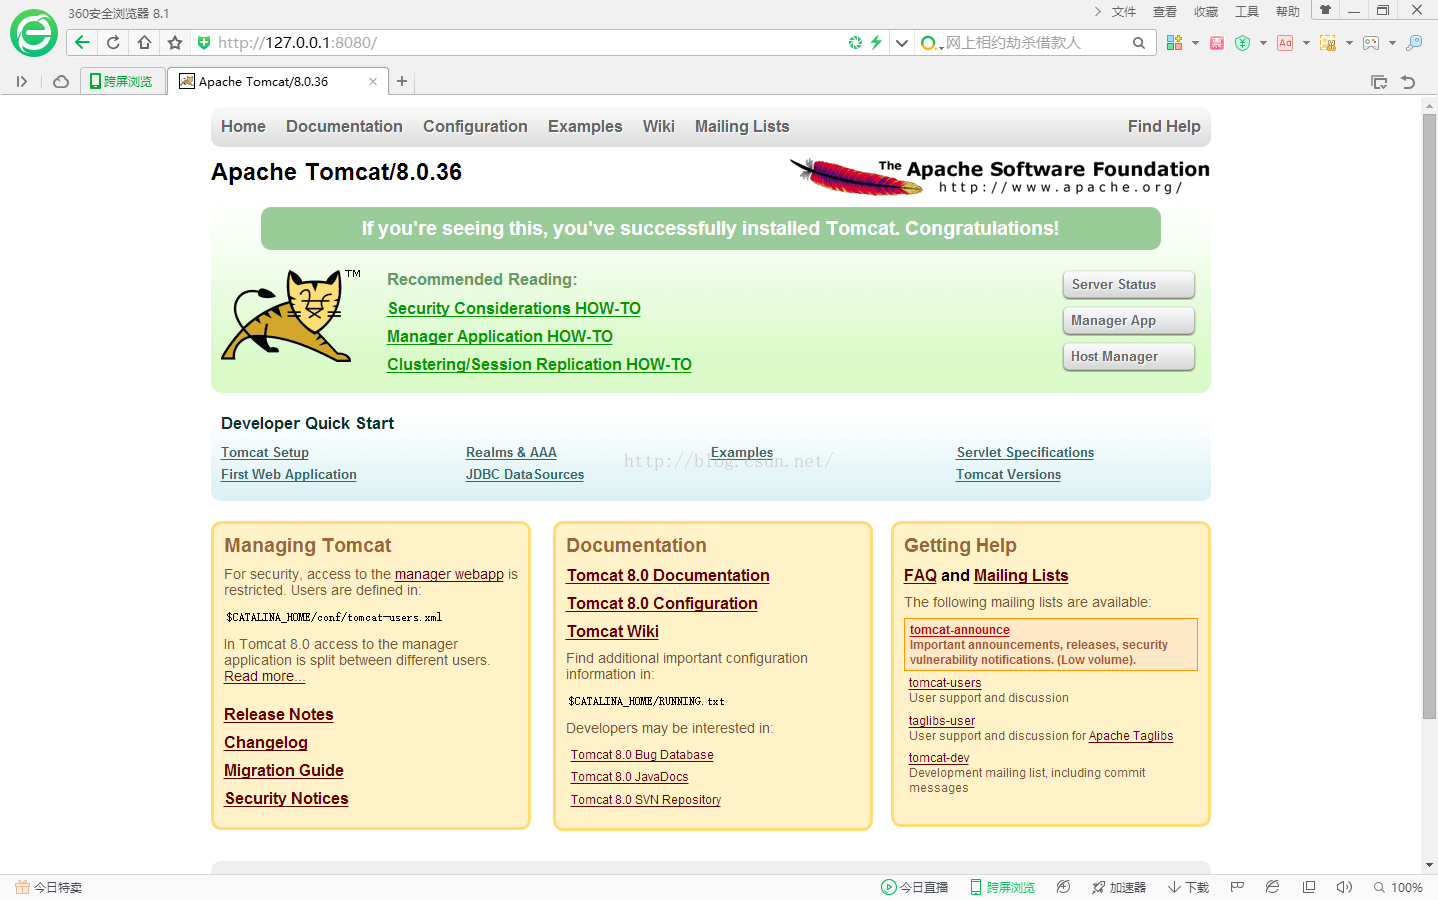The height and width of the screenshot is (900, 1438).
Task: Click the red Ad blocker icon
Action: click(x=1285, y=43)
